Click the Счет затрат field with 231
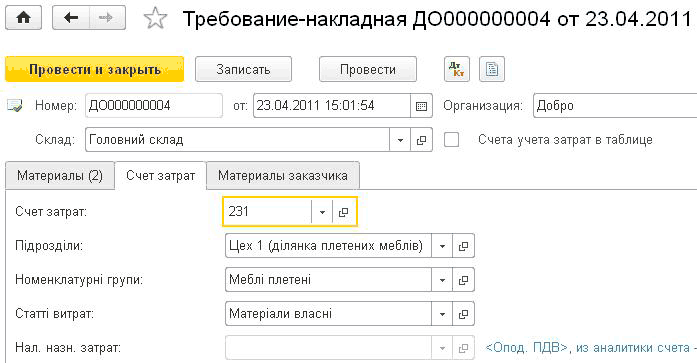The height and width of the screenshot is (363, 697). click(x=267, y=212)
